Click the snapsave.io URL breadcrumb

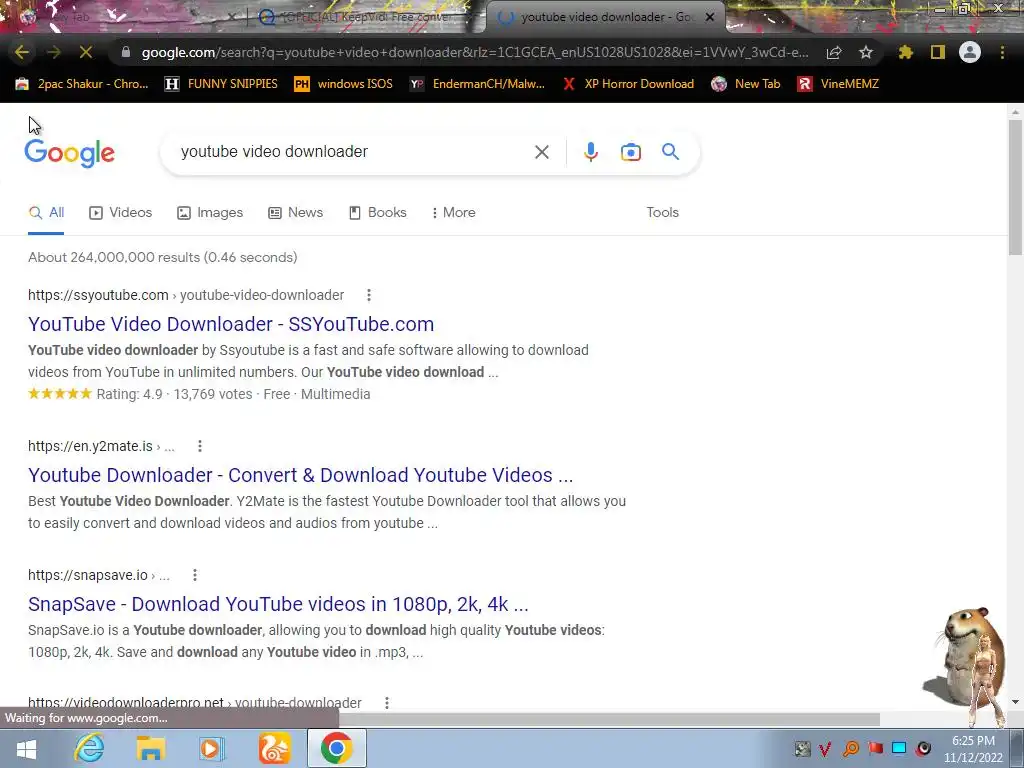point(99,575)
